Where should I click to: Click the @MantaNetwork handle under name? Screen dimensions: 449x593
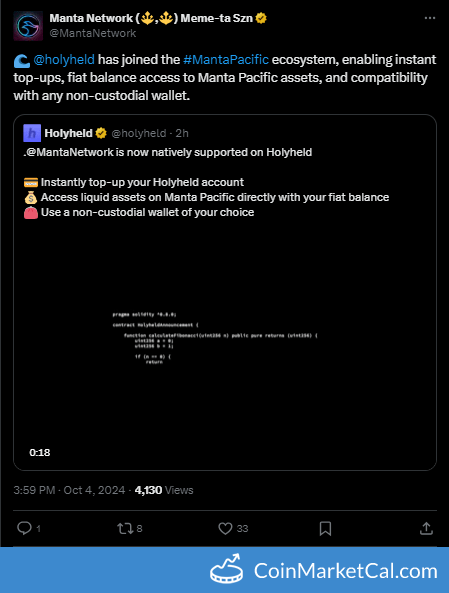point(93,33)
